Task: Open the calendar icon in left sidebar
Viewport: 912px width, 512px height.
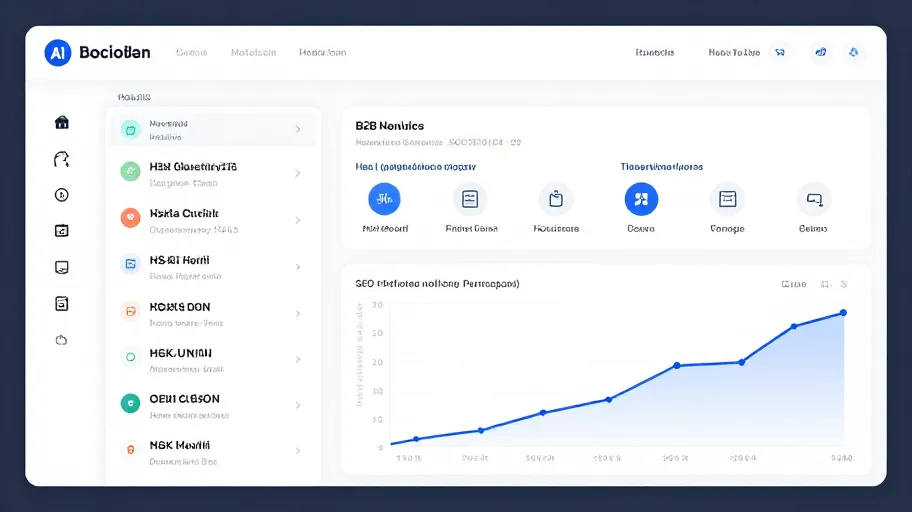Action: [x=62, y=231]
